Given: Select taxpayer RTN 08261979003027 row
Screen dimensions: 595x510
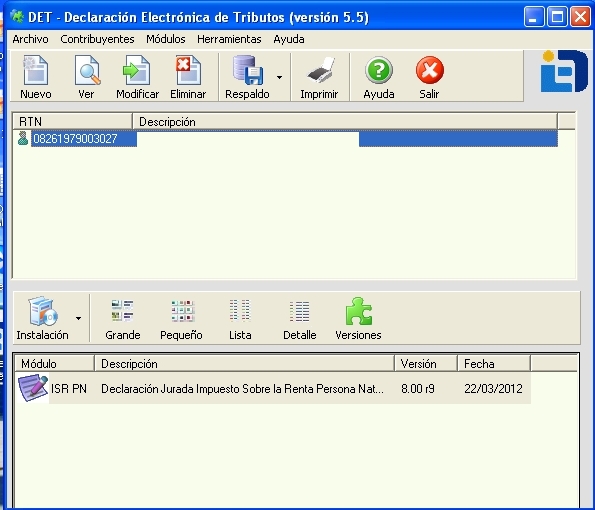Looking at the screenshot, I should coord(286,139).
